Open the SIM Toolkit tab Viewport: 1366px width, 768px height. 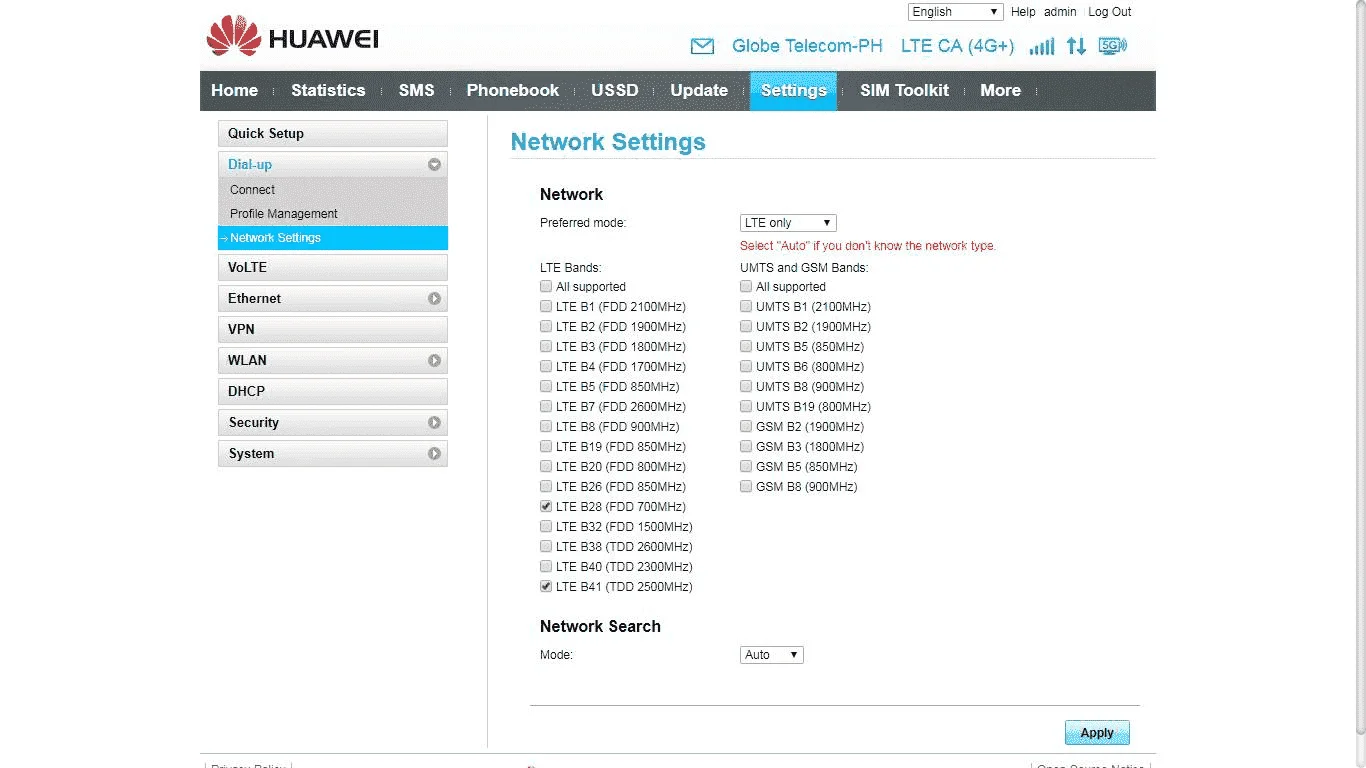click(x=904, y=90)
